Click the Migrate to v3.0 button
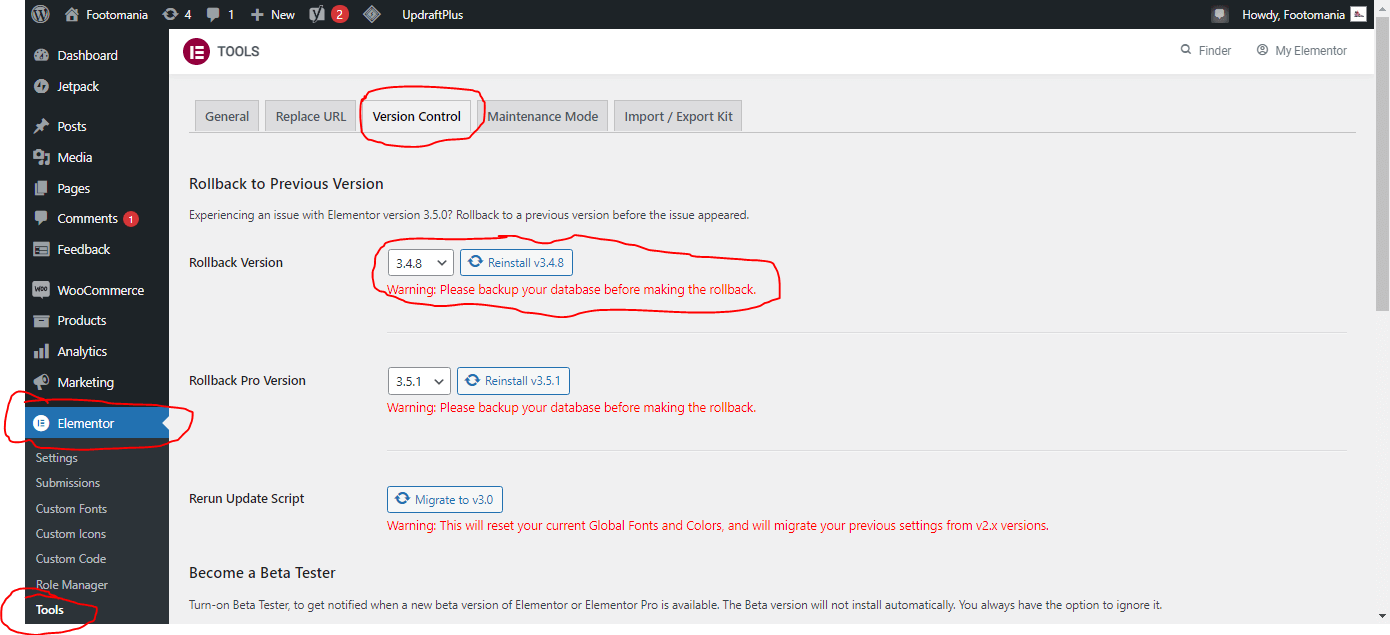The height and width of the screenshot is (635, 1390). 444,499
